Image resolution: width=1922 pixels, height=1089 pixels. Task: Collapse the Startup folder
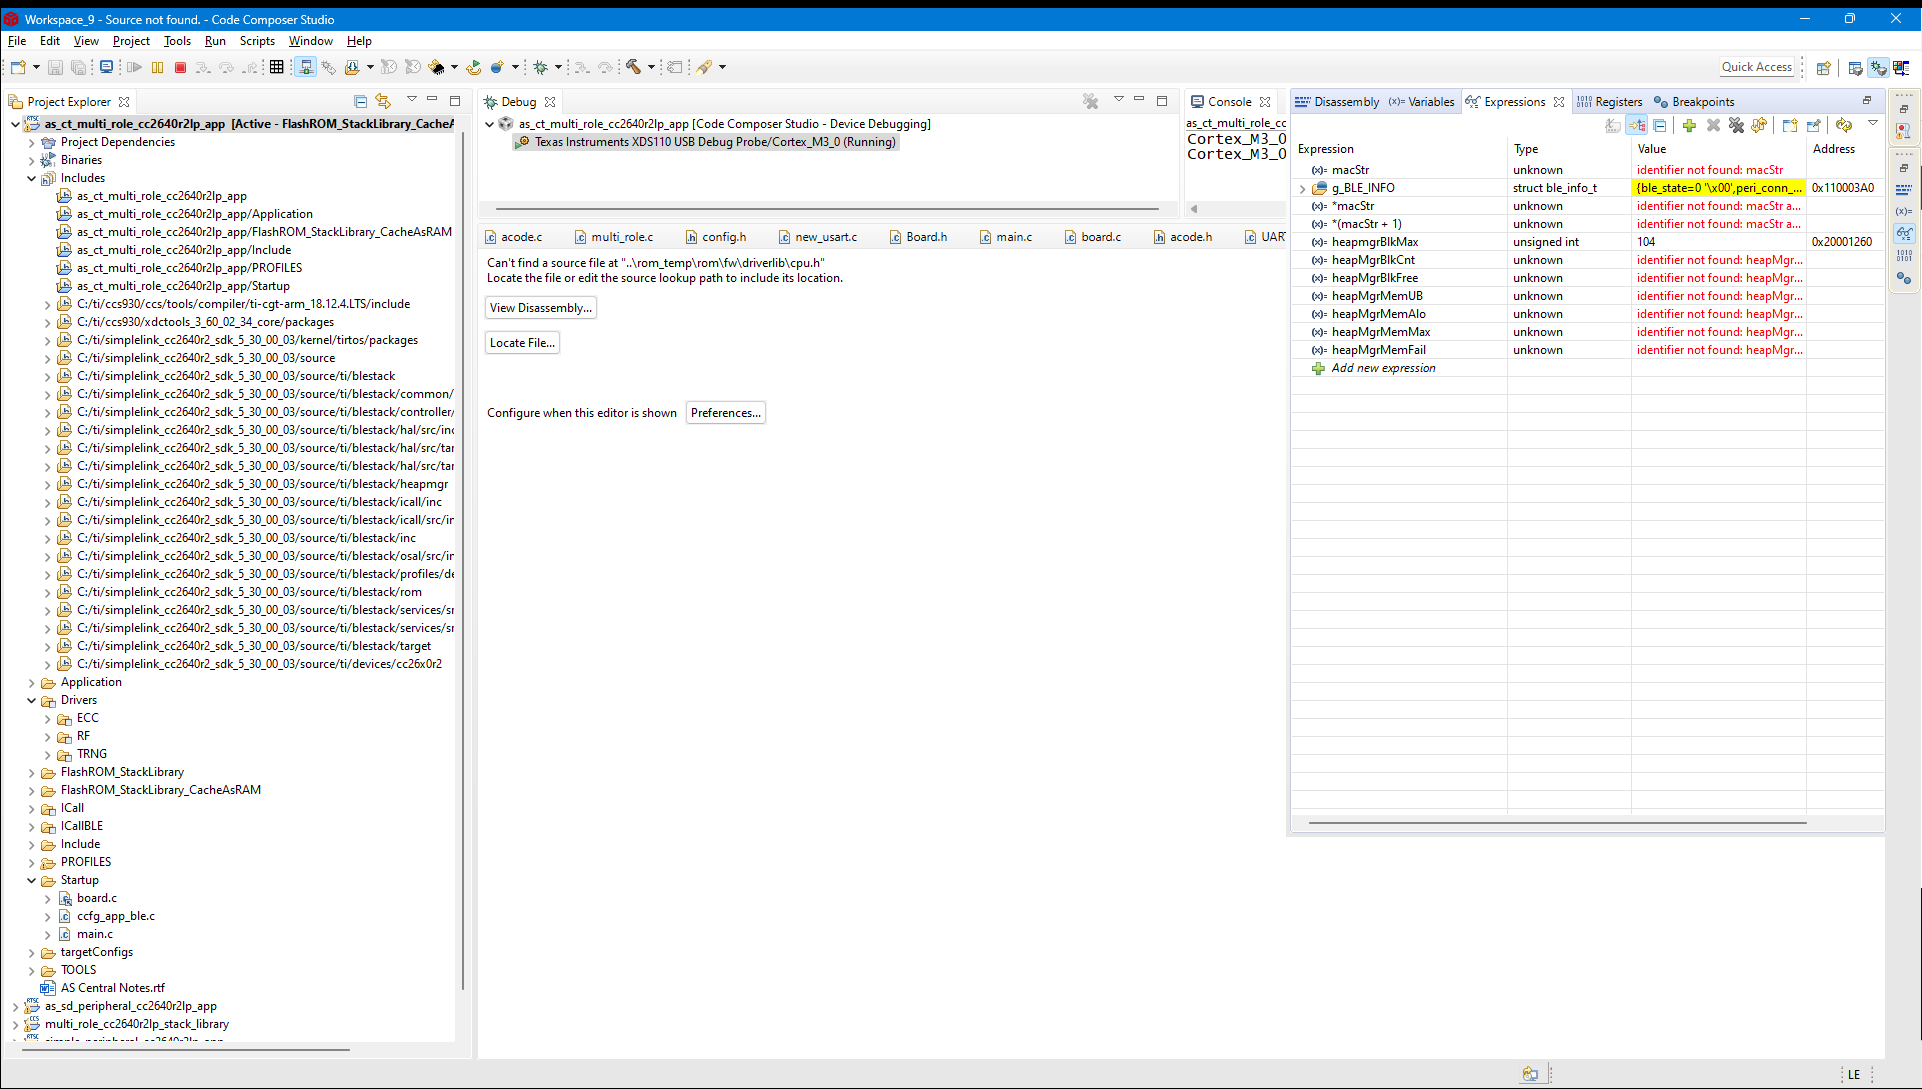[32, 880]
